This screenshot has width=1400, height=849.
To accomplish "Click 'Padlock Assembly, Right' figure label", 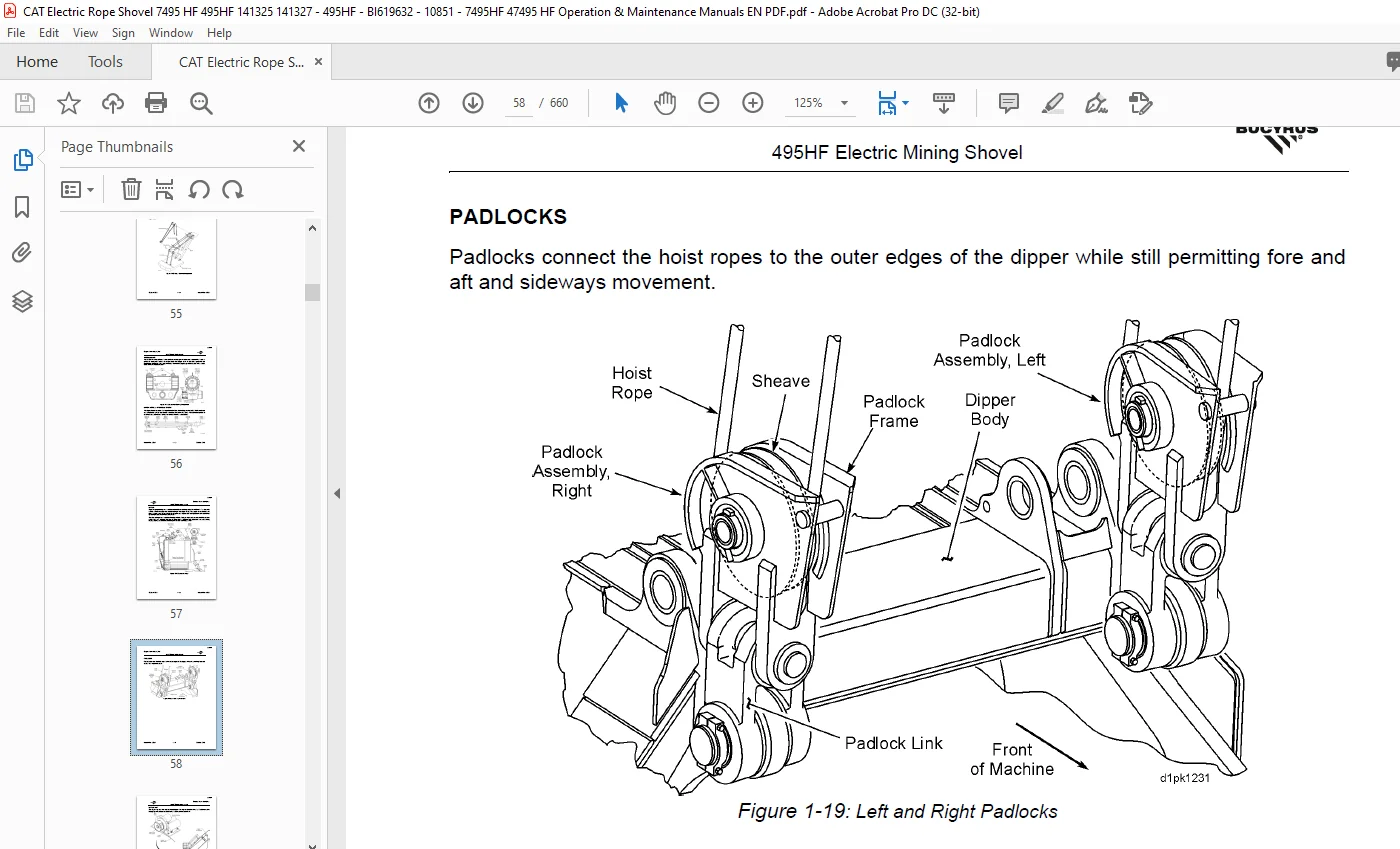I will [571, 471].
